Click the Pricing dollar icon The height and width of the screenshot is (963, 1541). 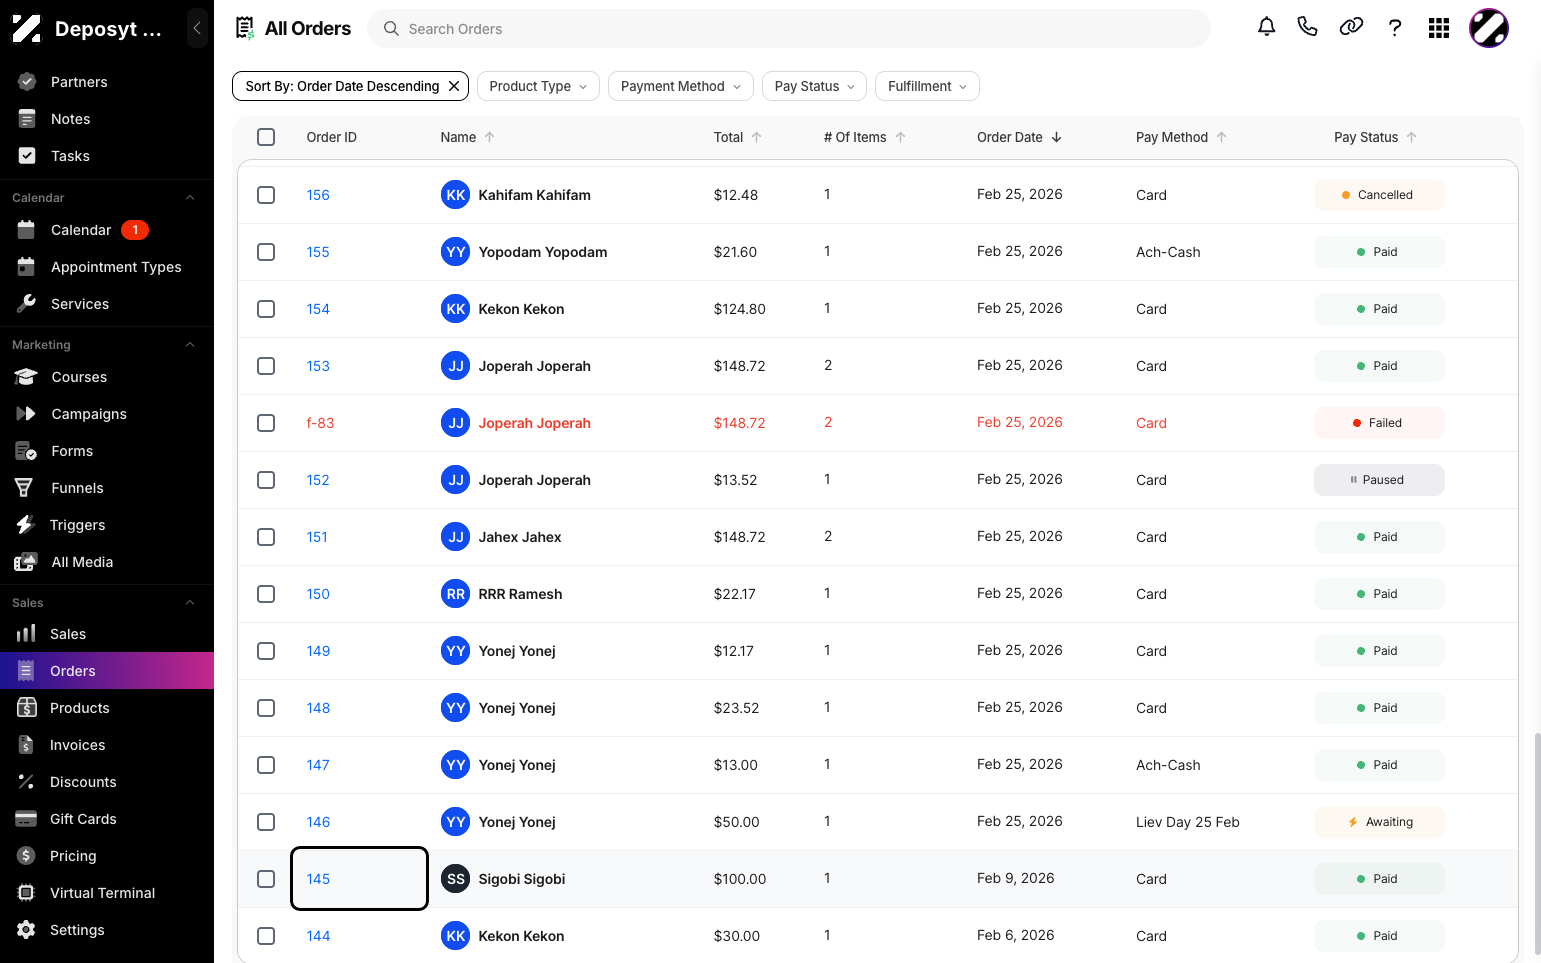coord(27,856)
